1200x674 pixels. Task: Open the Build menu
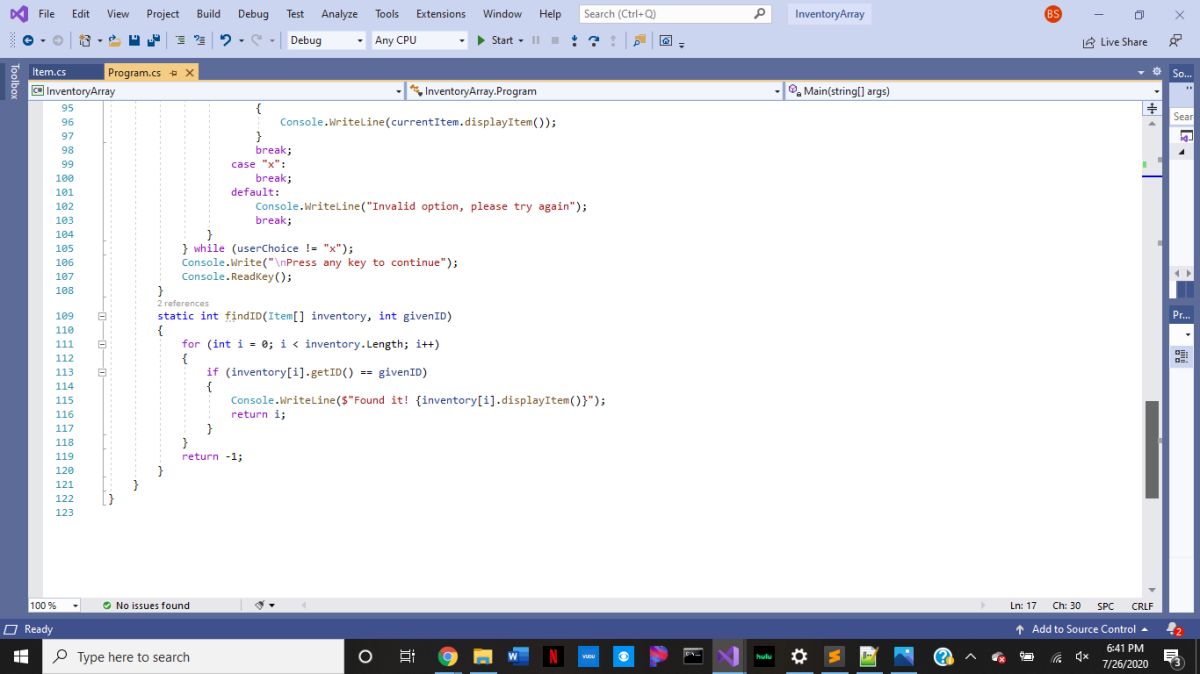click(x=208, y=14)
